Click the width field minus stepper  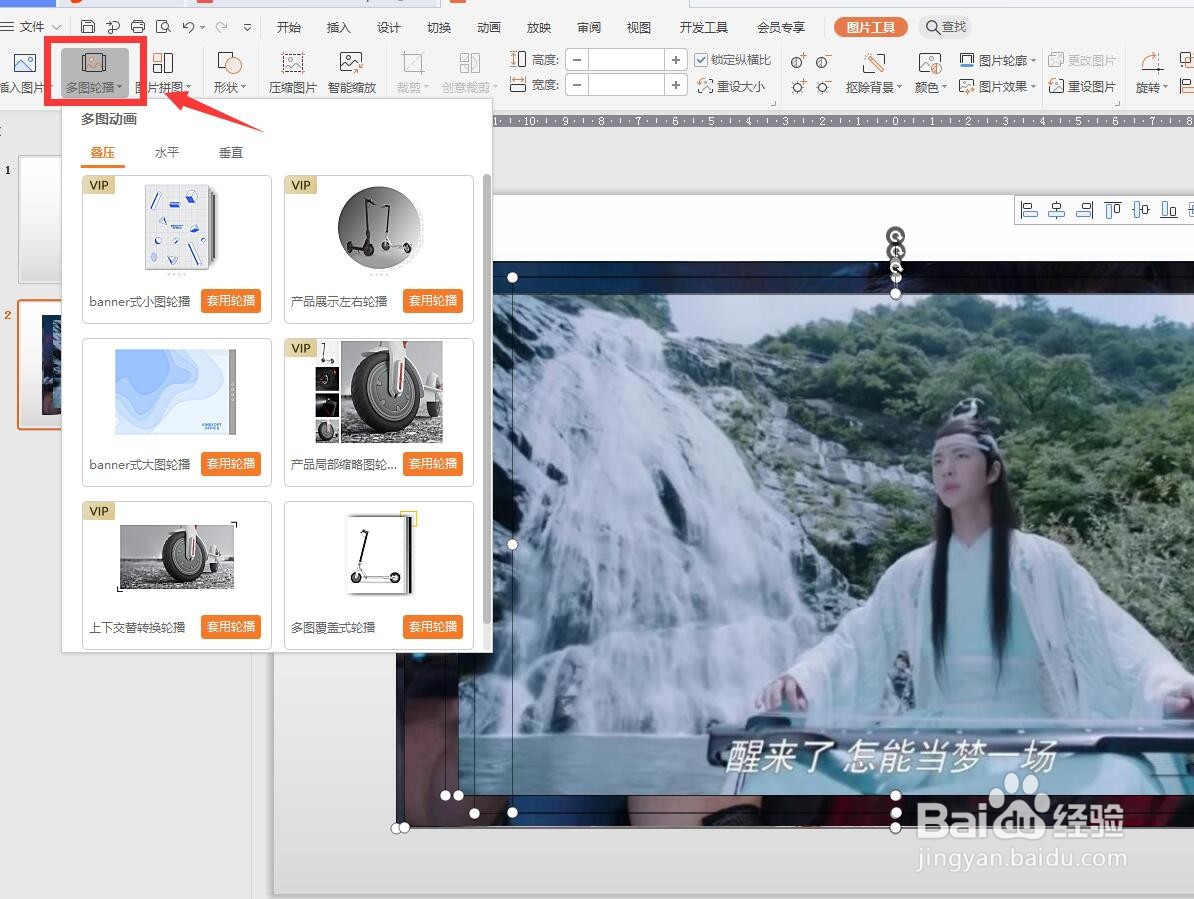[x=577, y=85]
